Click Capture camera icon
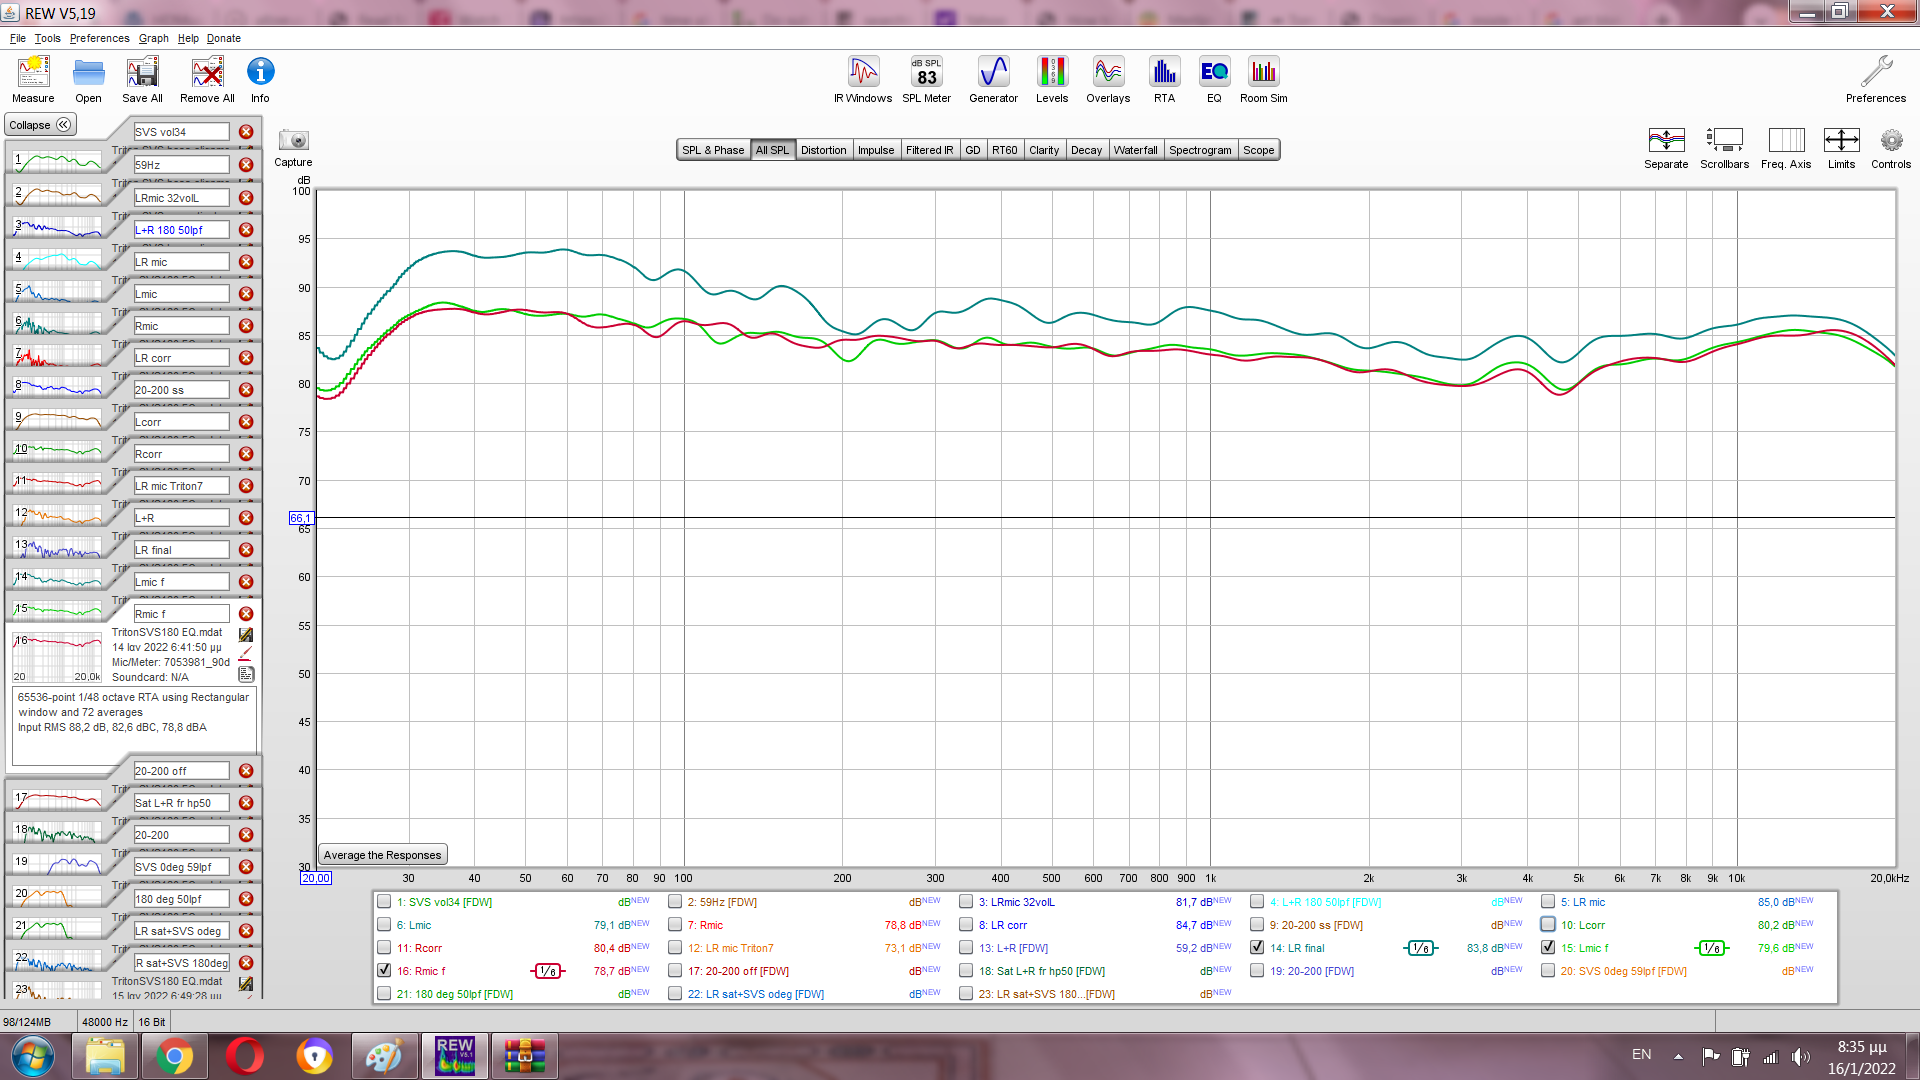This screenshot has width=1920, height=1080. (293, 141)
